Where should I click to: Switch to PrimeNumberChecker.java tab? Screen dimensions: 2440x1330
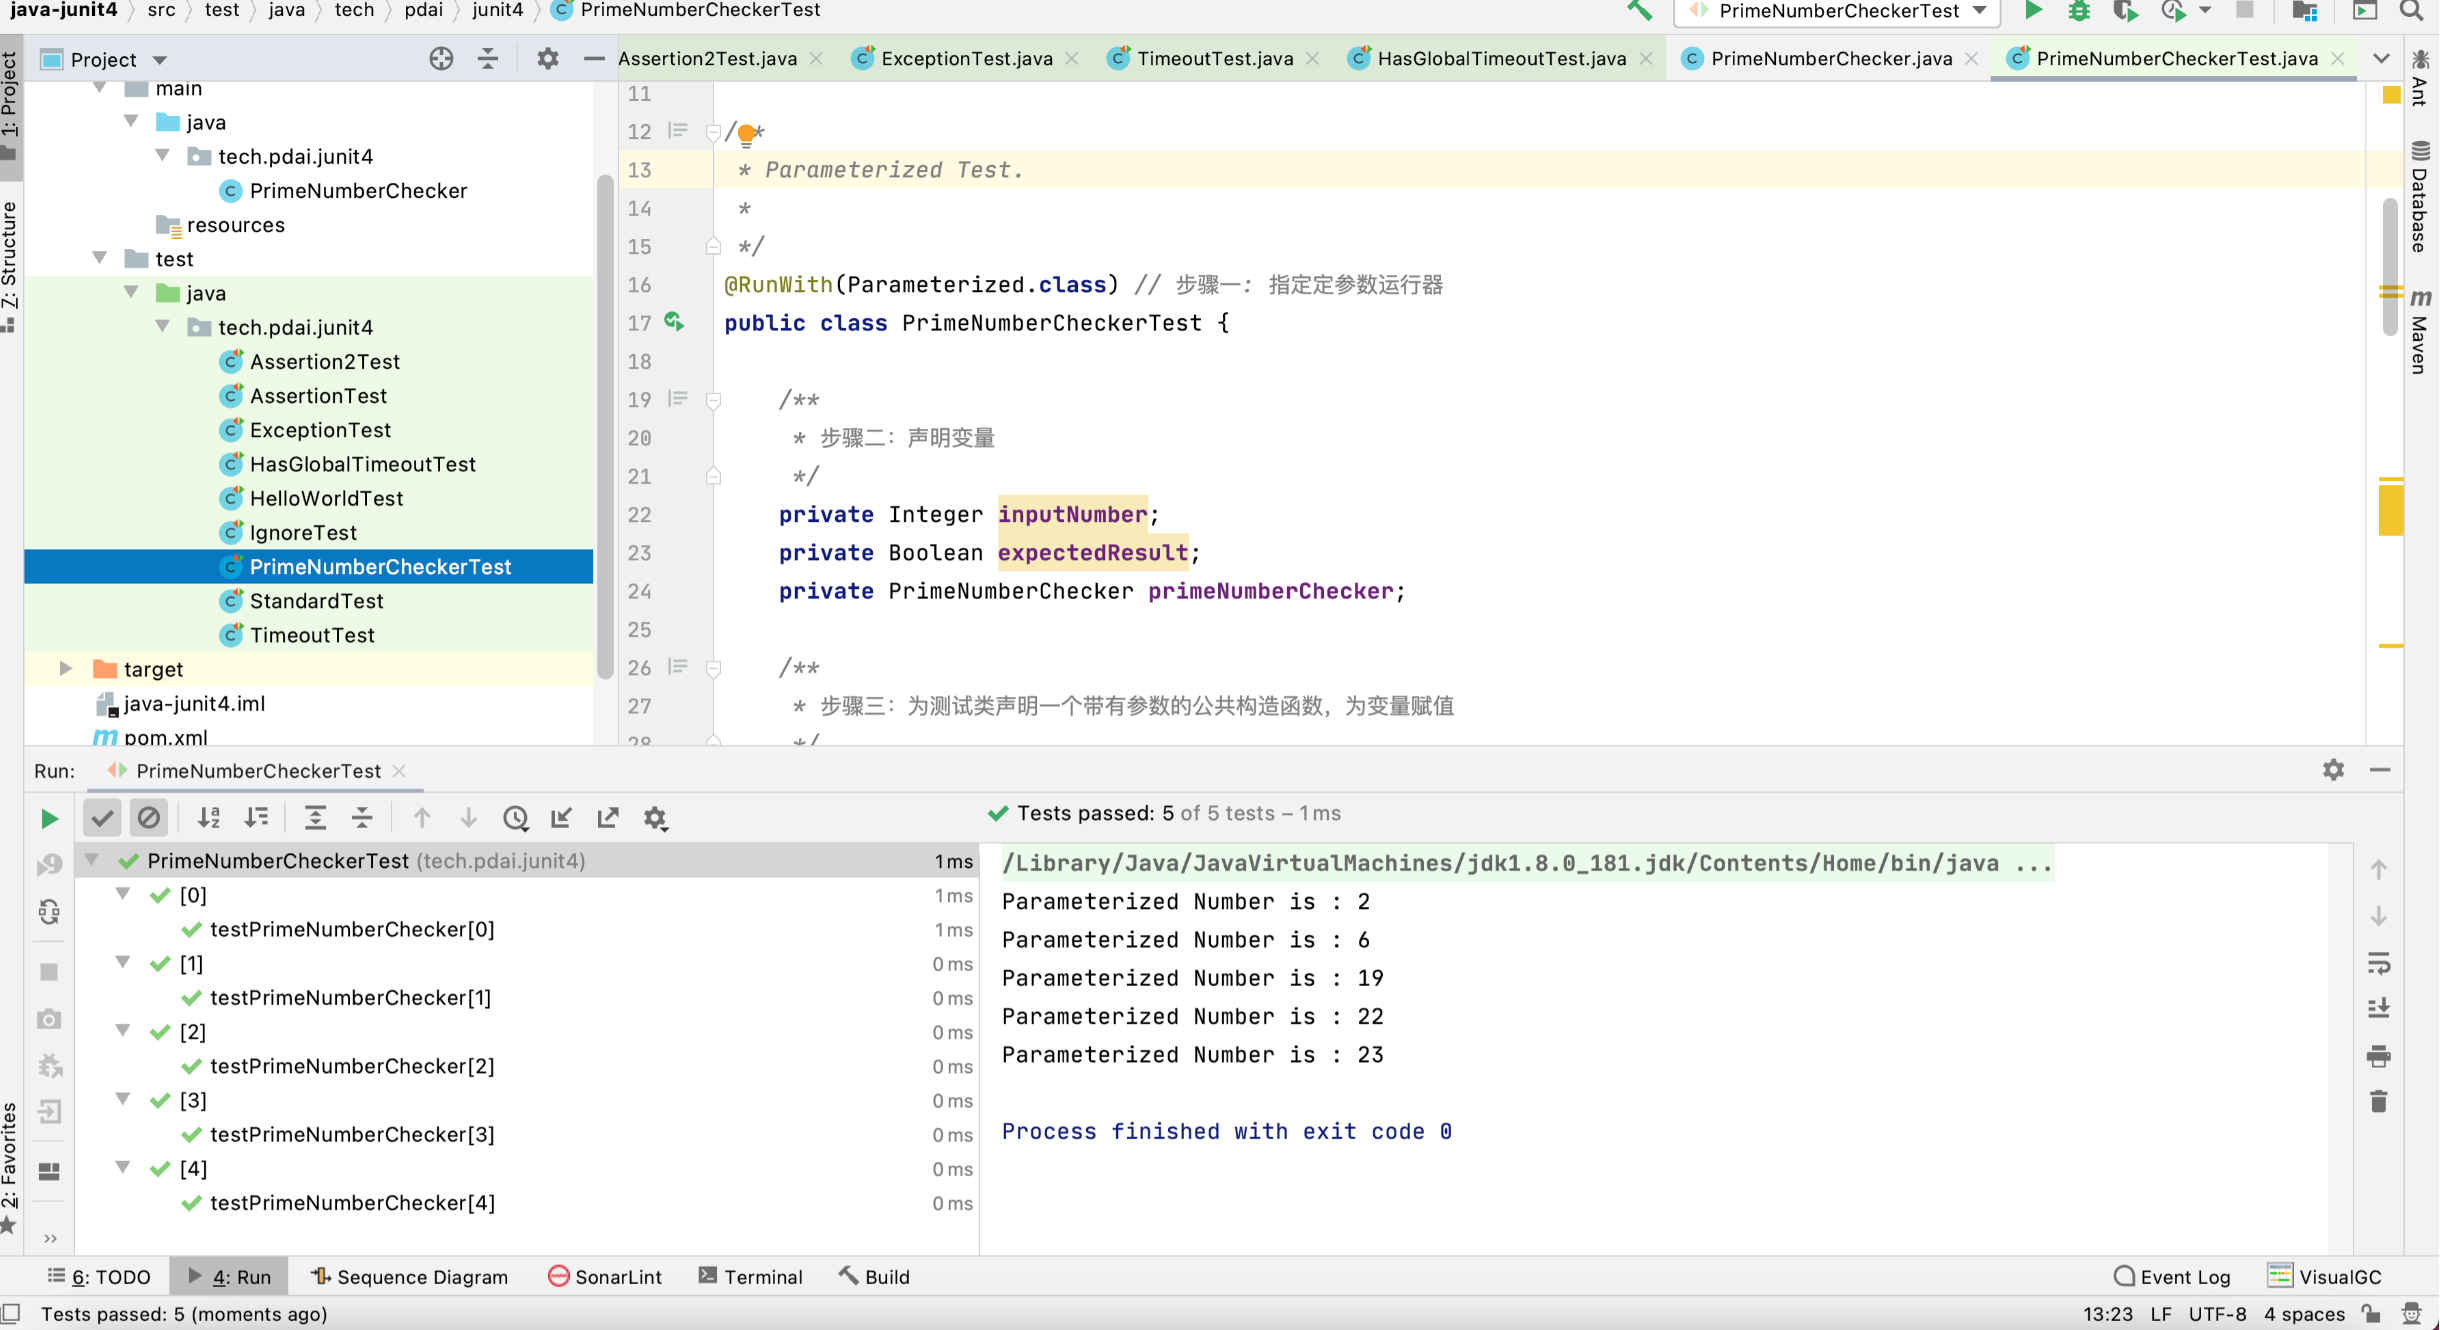pos(1831,59)
